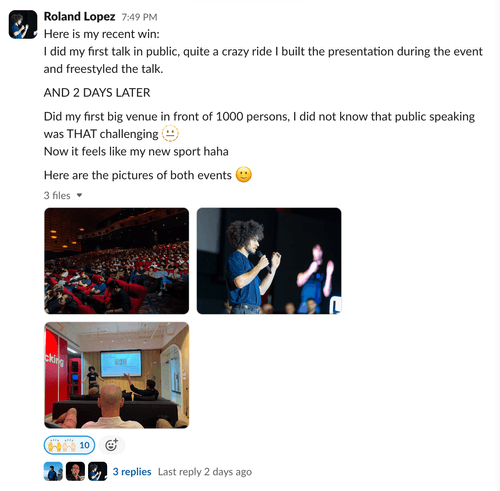Open the small meeting room presentation photo
The height and width of the screenshot is (491, 500).
coord(116,375)
